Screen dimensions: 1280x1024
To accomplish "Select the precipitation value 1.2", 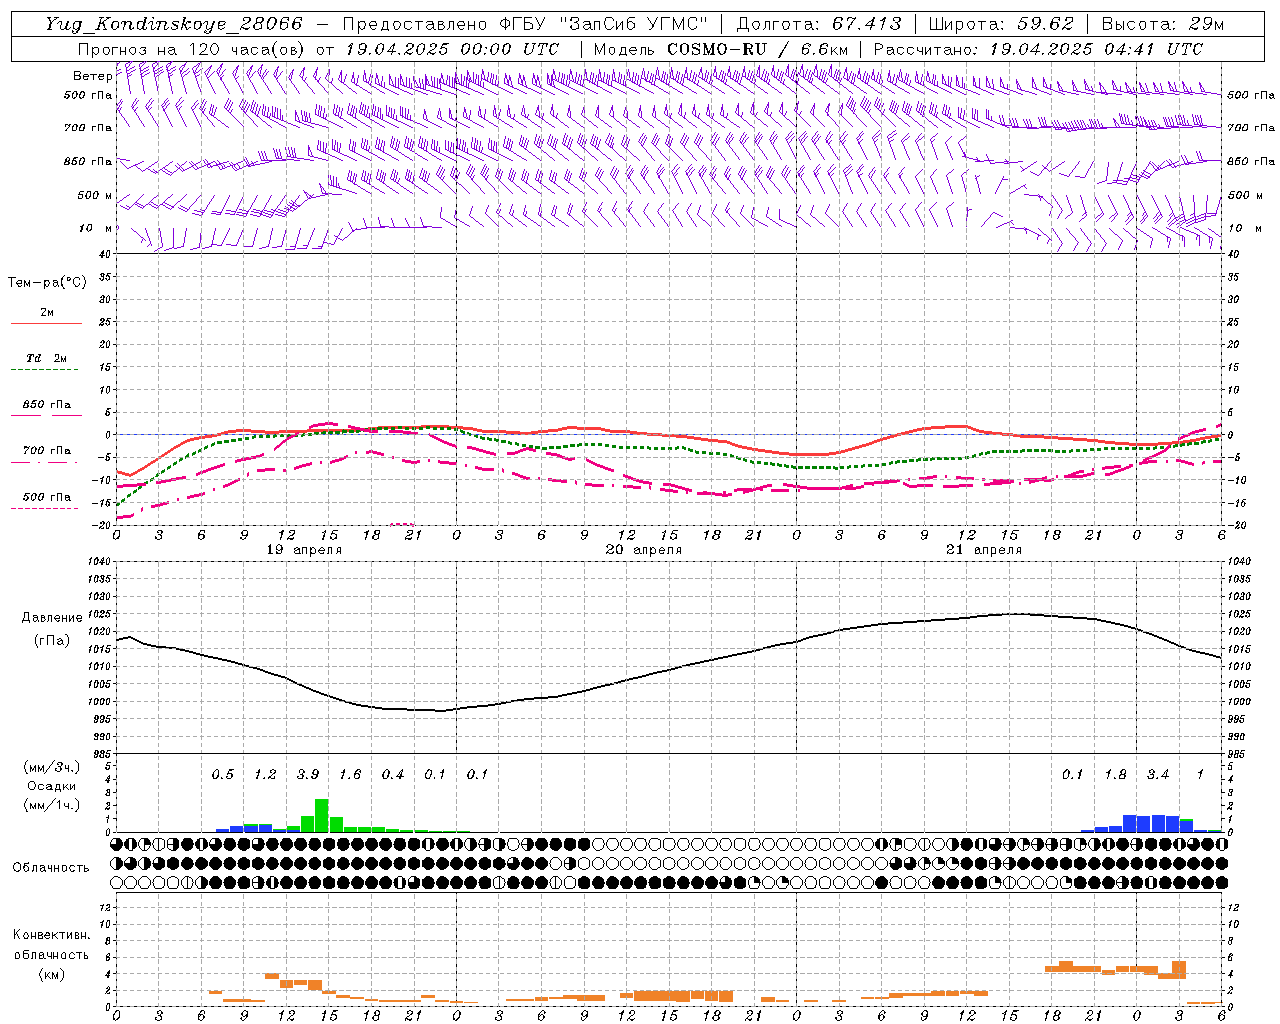I will (x=265, y=775).
